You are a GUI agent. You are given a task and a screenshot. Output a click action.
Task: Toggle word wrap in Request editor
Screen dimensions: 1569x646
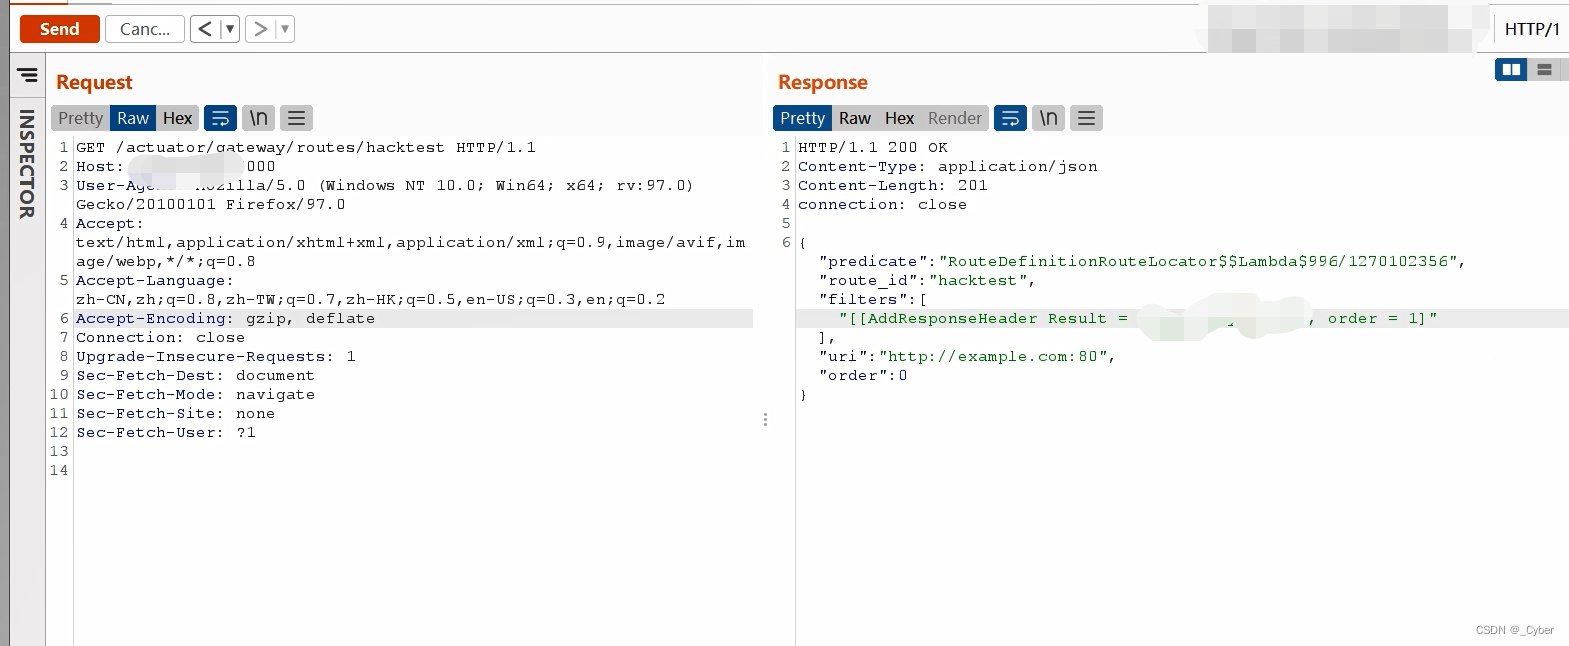coord(220,118)
